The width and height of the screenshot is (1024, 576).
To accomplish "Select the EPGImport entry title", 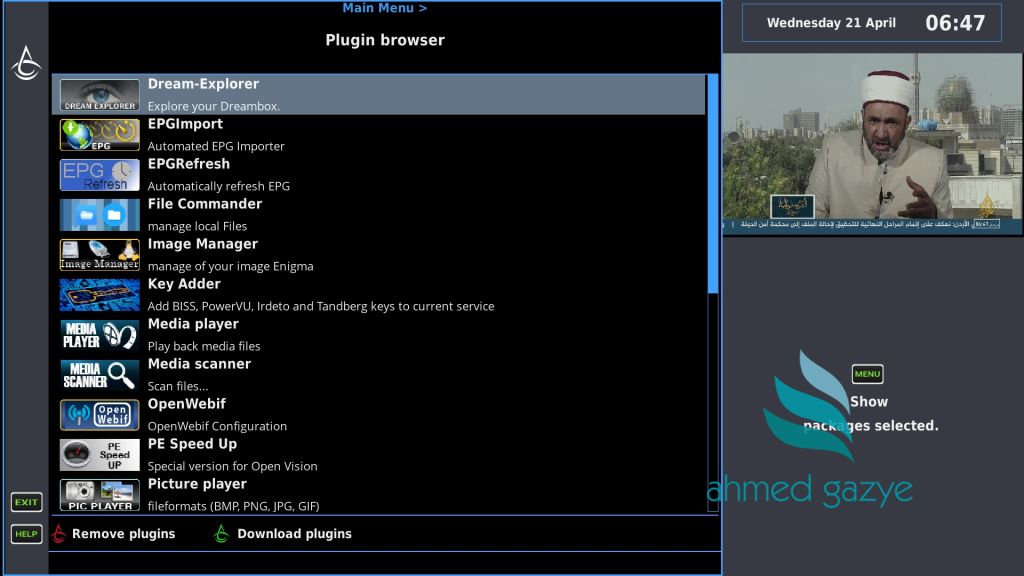I will pos(185,124).
